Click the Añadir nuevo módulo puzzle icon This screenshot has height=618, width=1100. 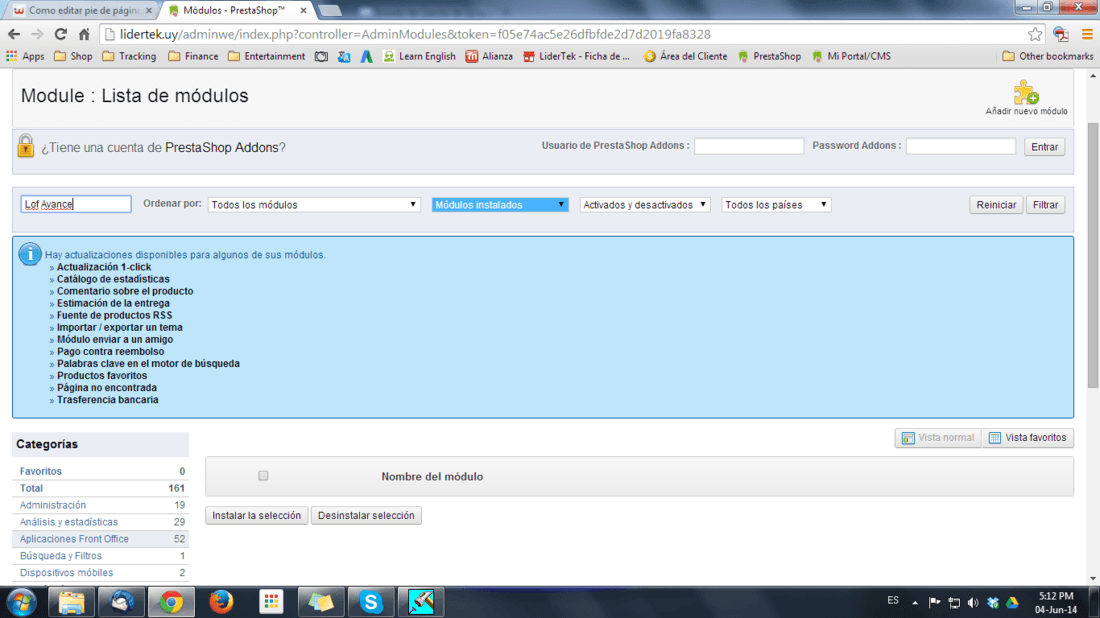(1026, 93)
